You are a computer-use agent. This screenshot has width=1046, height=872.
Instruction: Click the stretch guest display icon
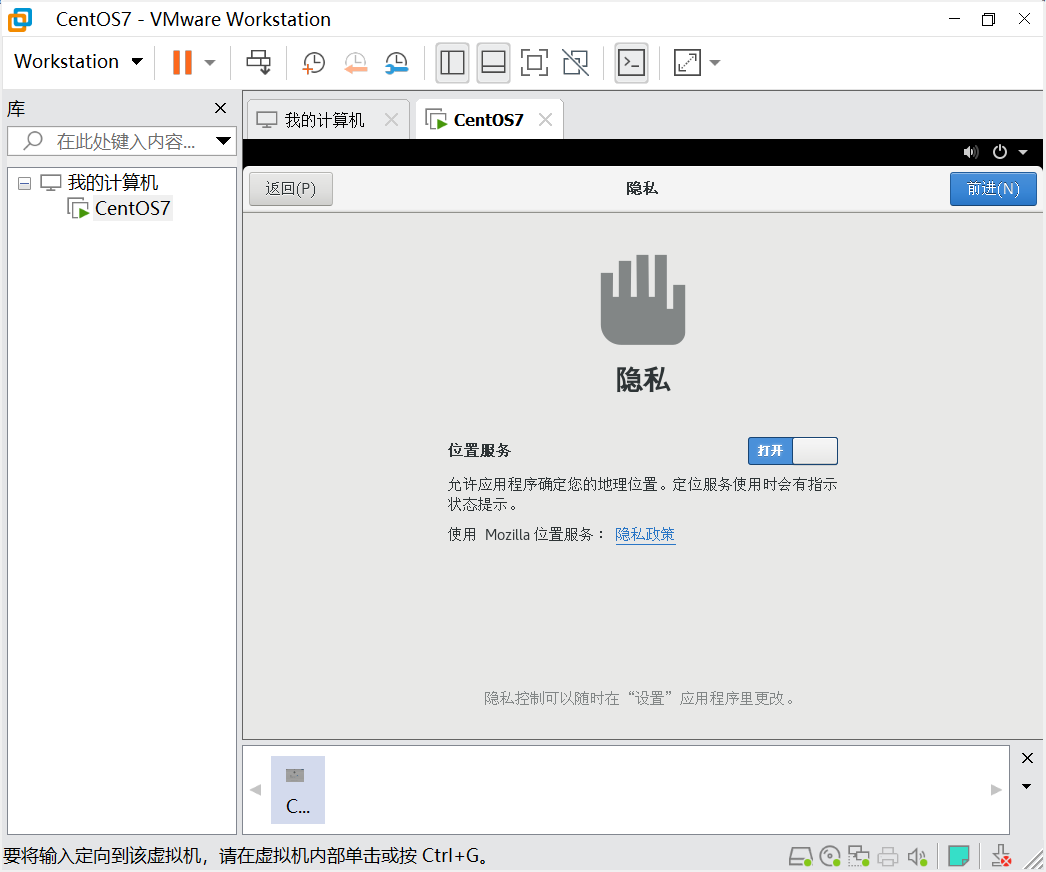tap(687, 63)
